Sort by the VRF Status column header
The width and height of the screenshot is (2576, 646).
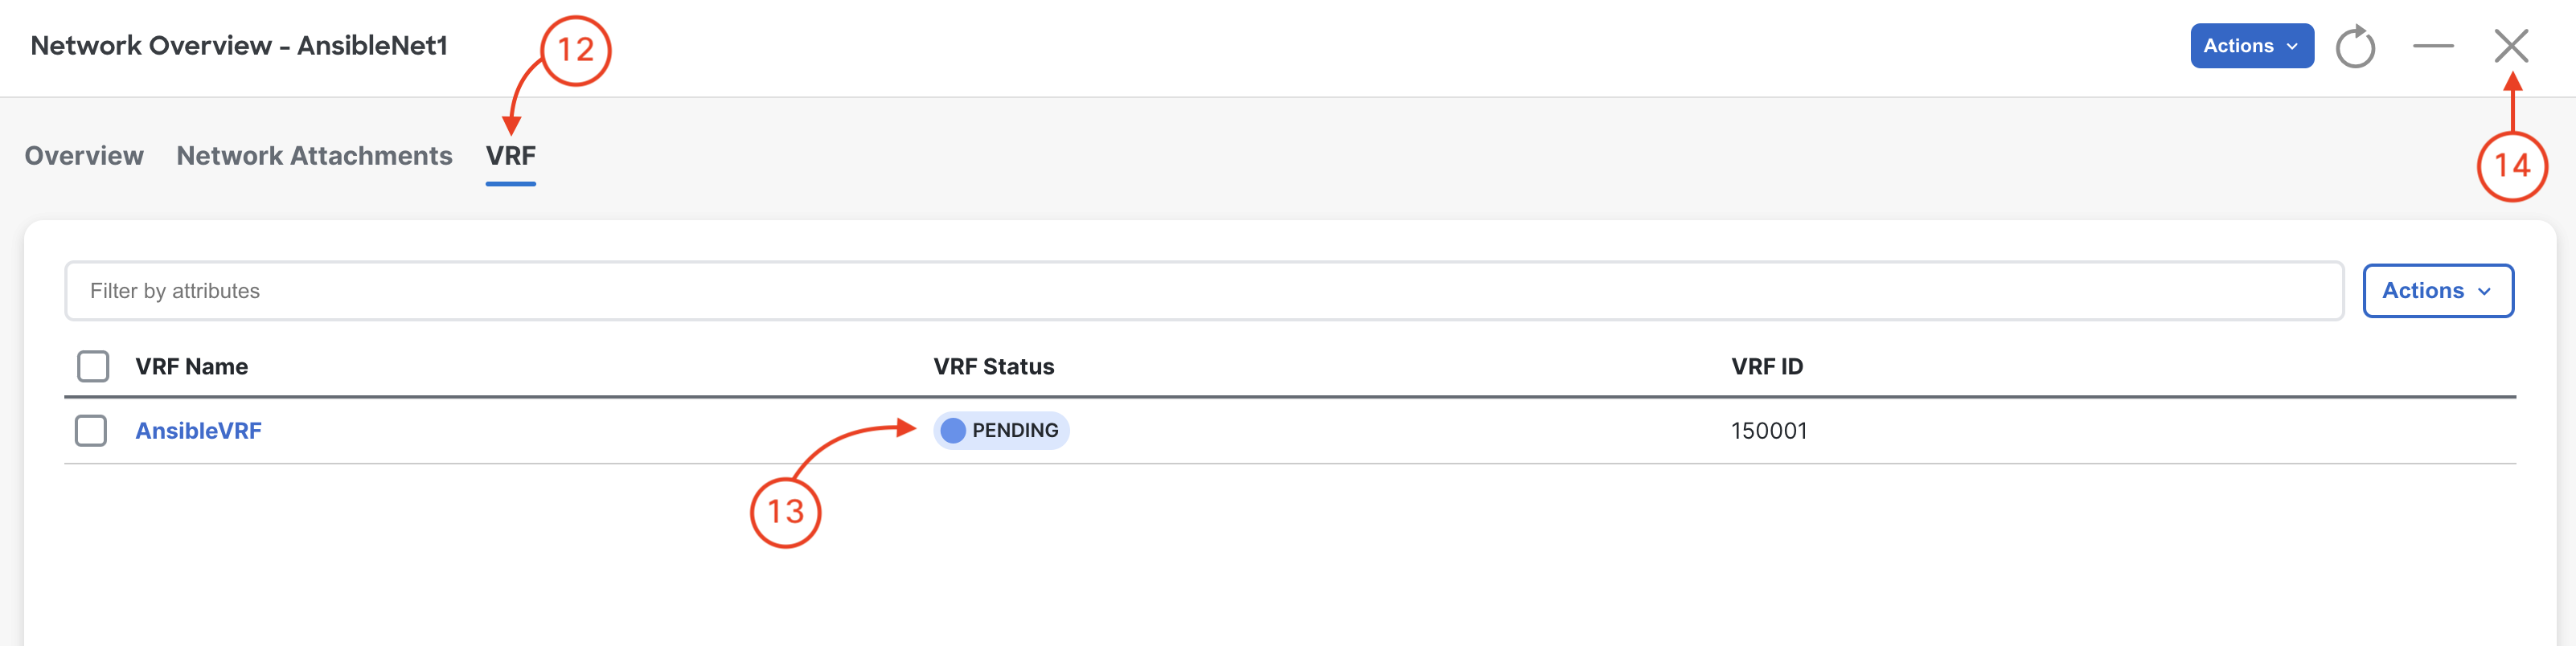tap(993, 367)
